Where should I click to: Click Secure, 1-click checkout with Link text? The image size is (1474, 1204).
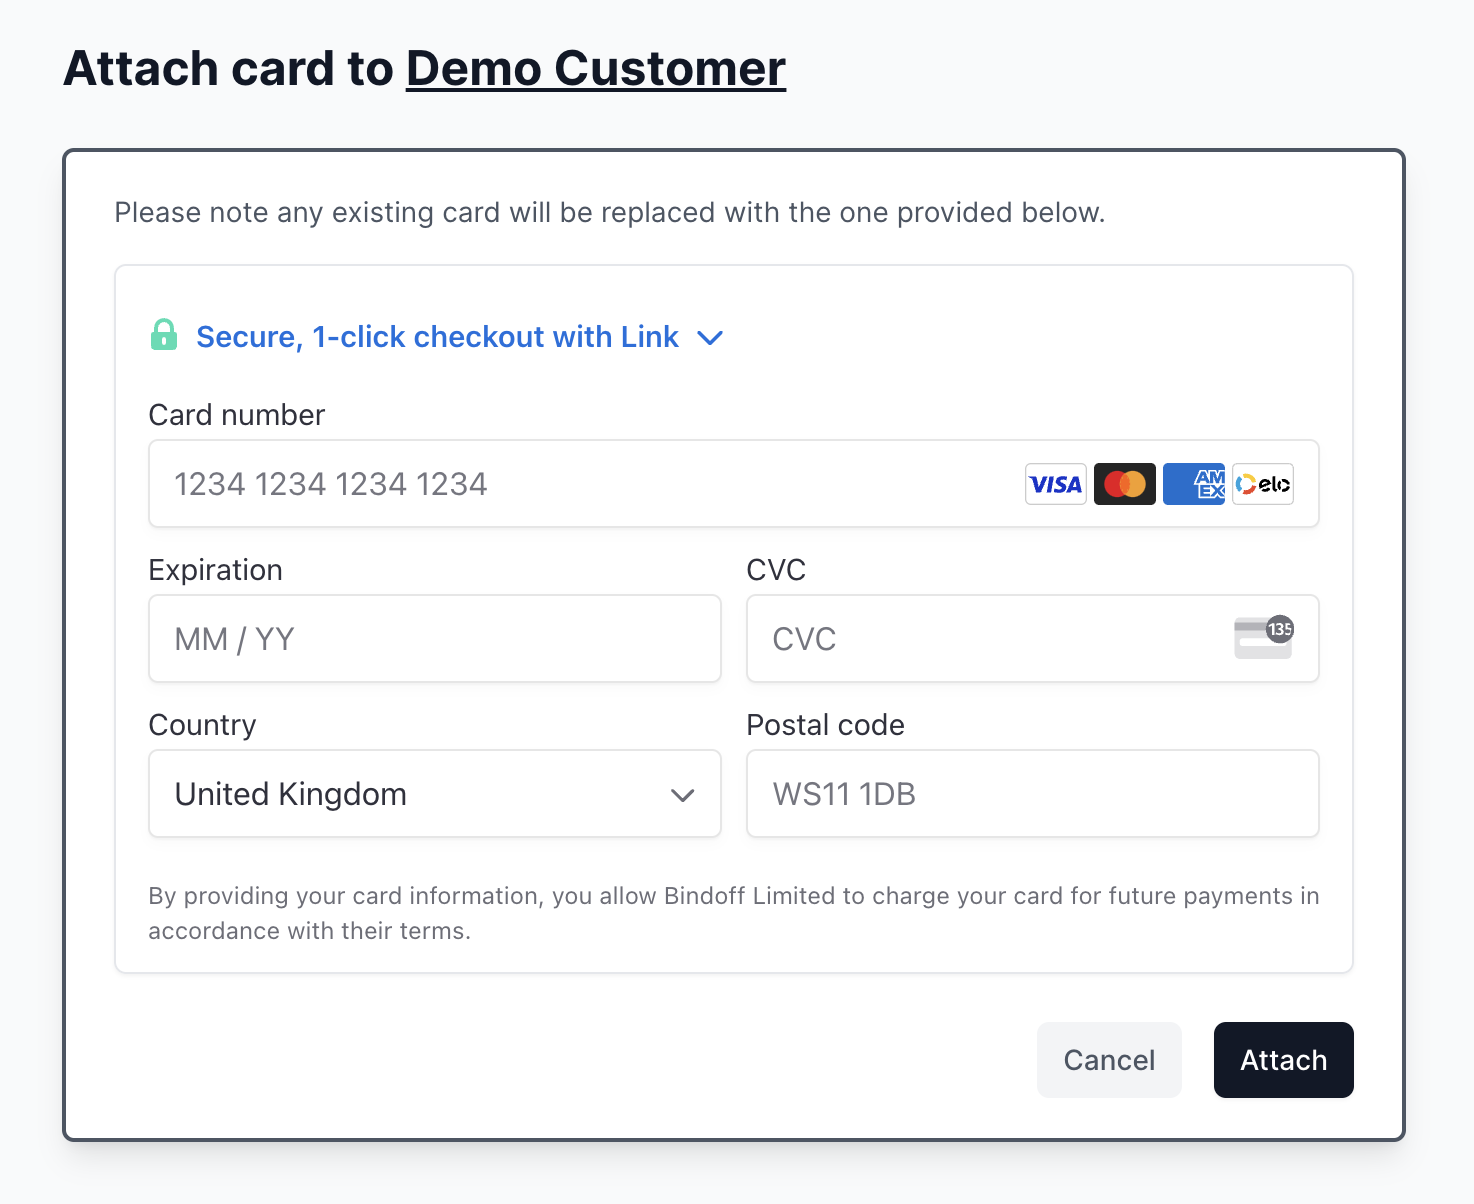click(x=437, y=336)
